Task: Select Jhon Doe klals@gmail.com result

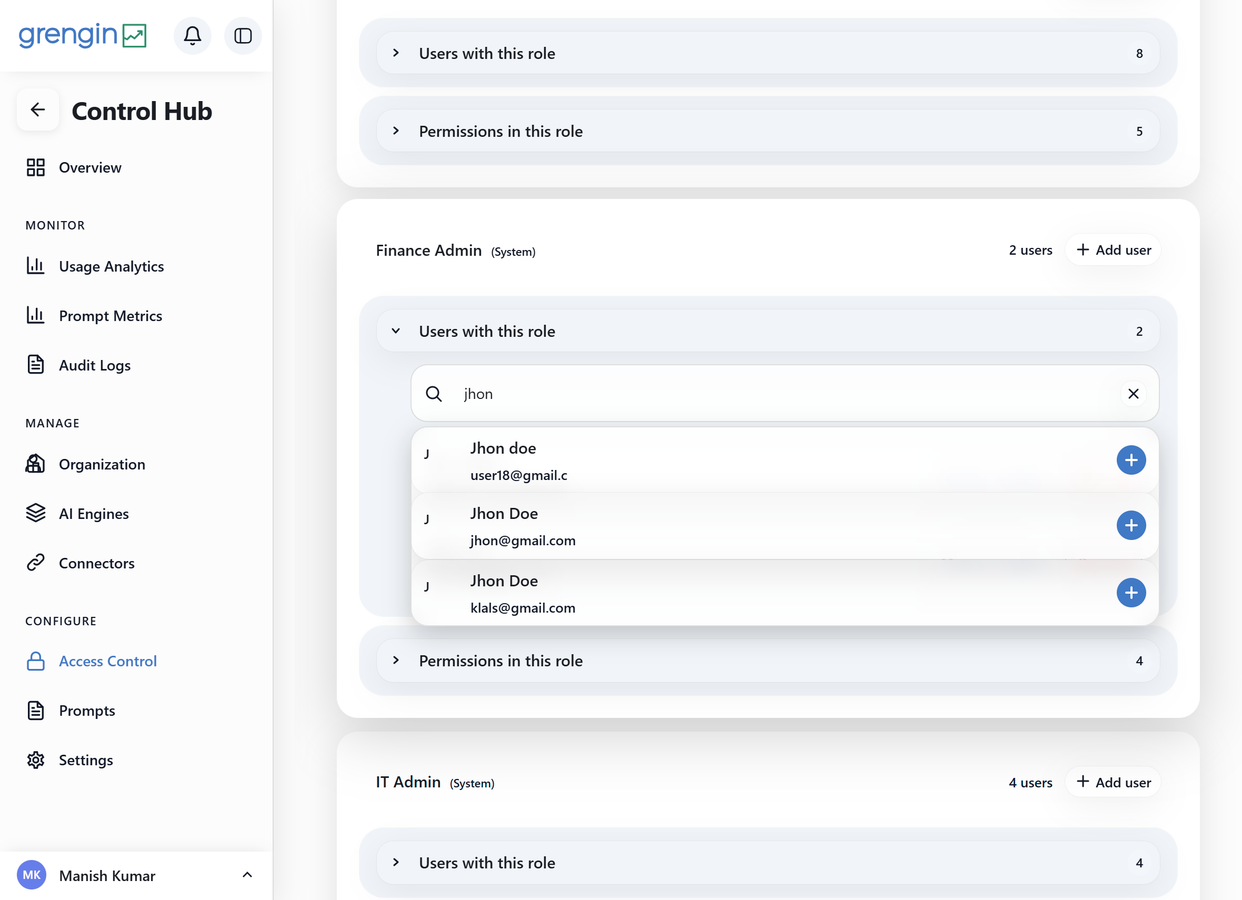Action: tap(785, 593)
